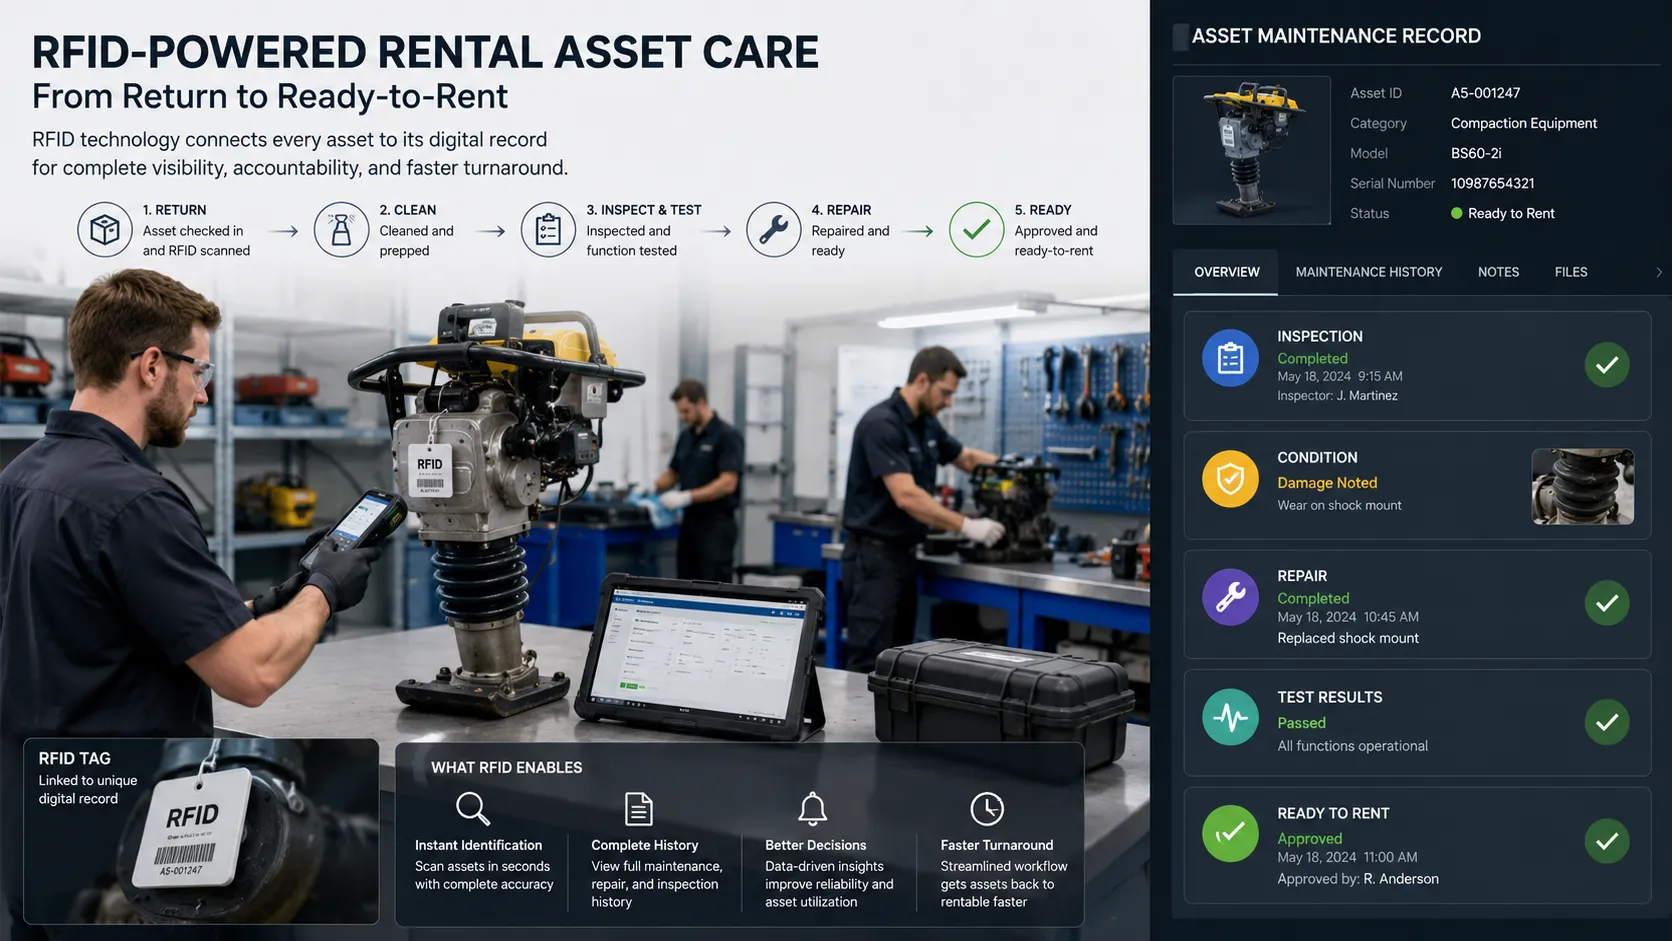Click the Ready to Rent status text

tap(1510, 213)
